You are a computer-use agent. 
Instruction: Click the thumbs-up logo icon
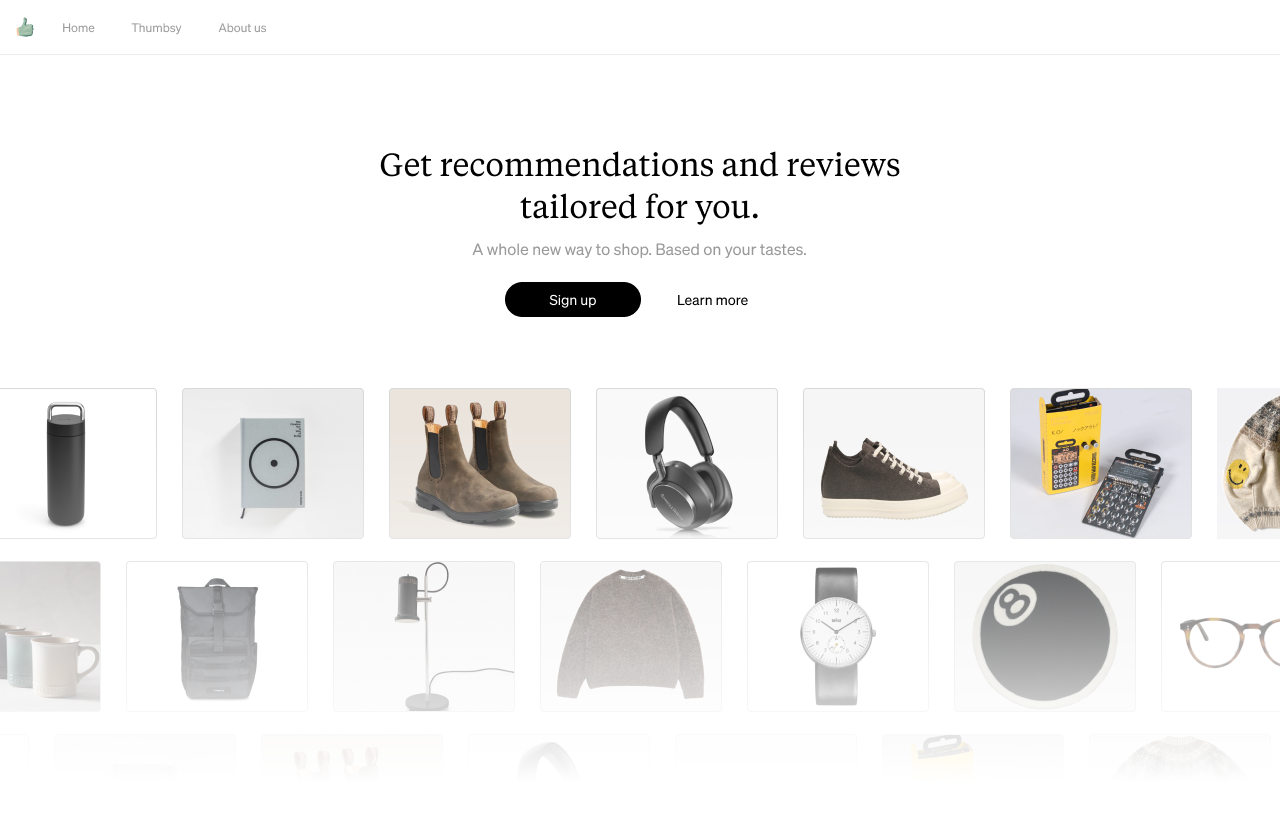(25, 27)
